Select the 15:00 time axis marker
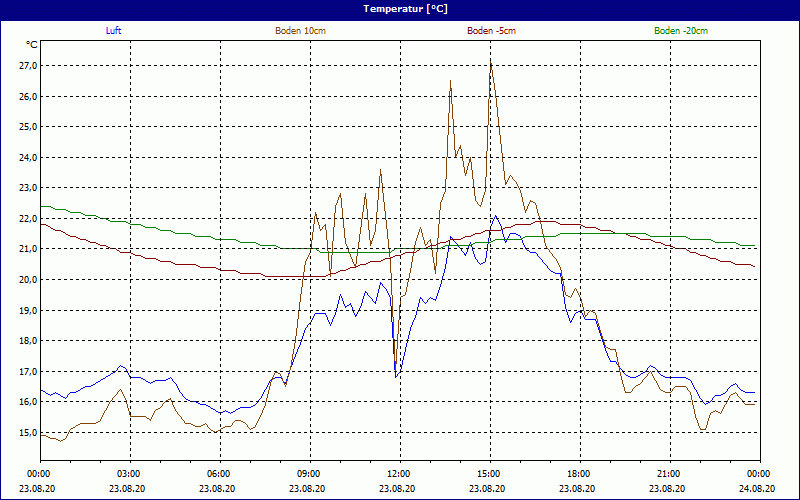 click(489, 474)
